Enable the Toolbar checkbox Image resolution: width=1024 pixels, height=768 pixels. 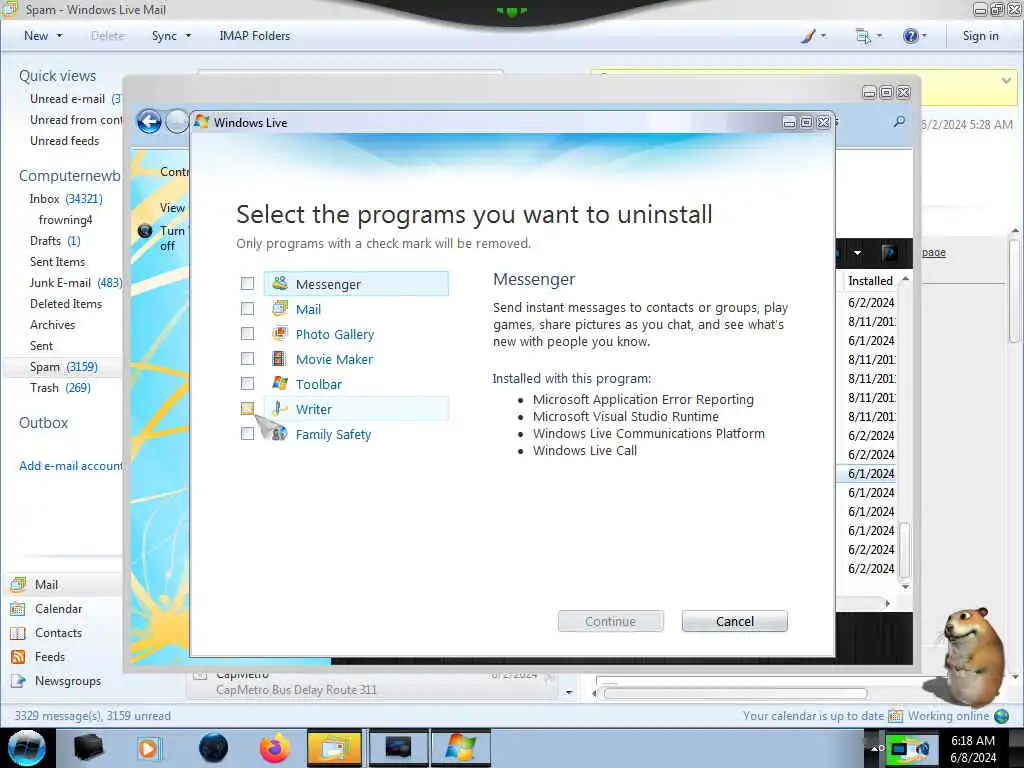[248, 383]
